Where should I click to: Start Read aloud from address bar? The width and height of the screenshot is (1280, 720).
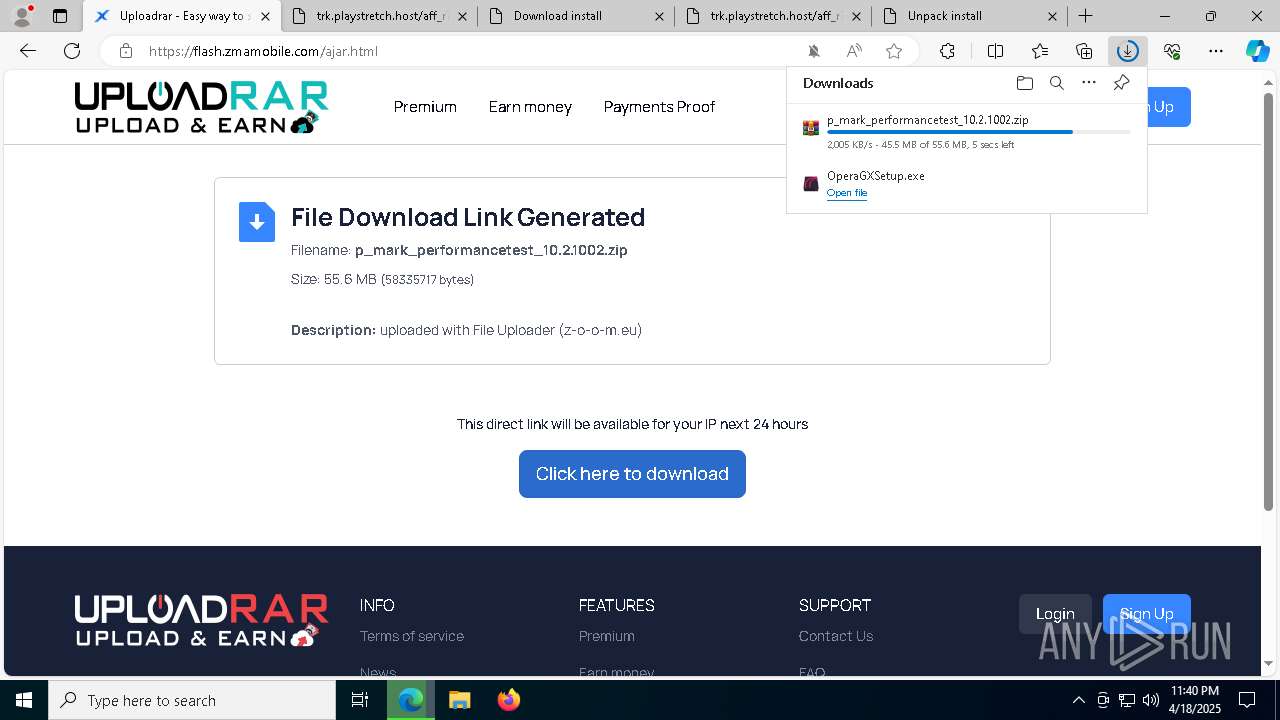(854, 51)
